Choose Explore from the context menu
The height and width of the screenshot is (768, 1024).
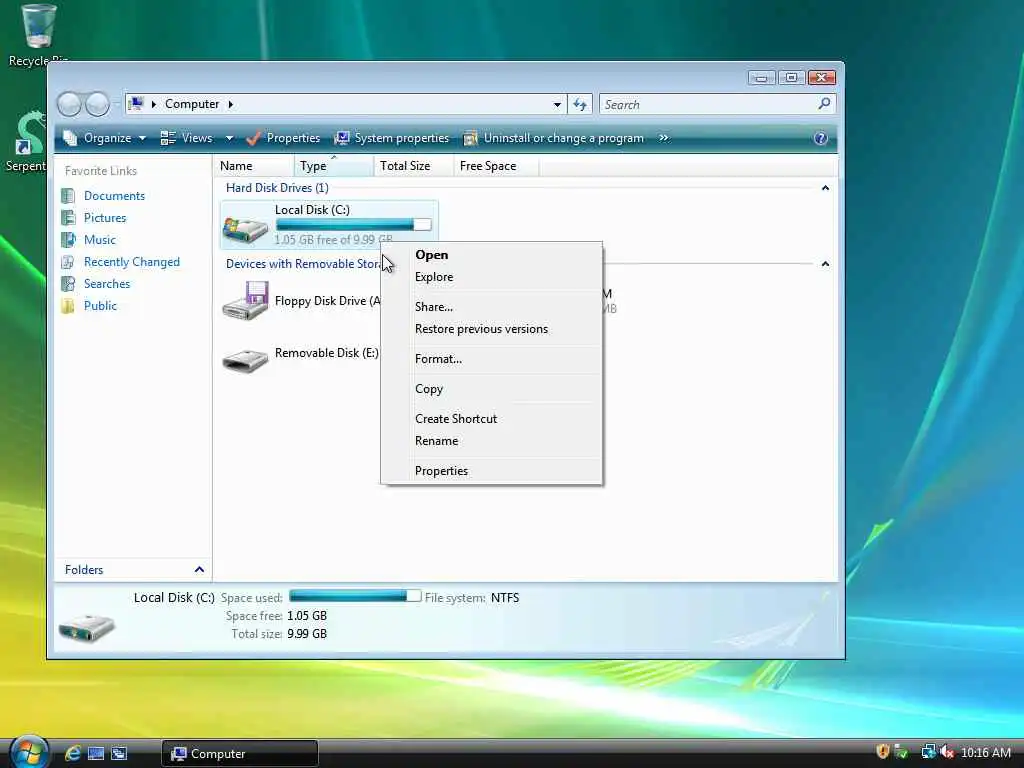pos(491,277)
